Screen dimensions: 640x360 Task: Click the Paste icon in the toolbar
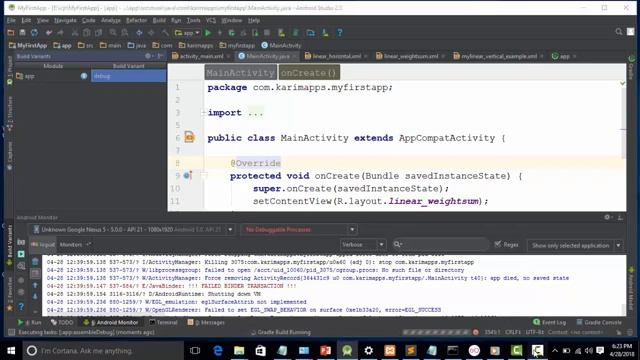pyautogui.click(x=98, y=33)
